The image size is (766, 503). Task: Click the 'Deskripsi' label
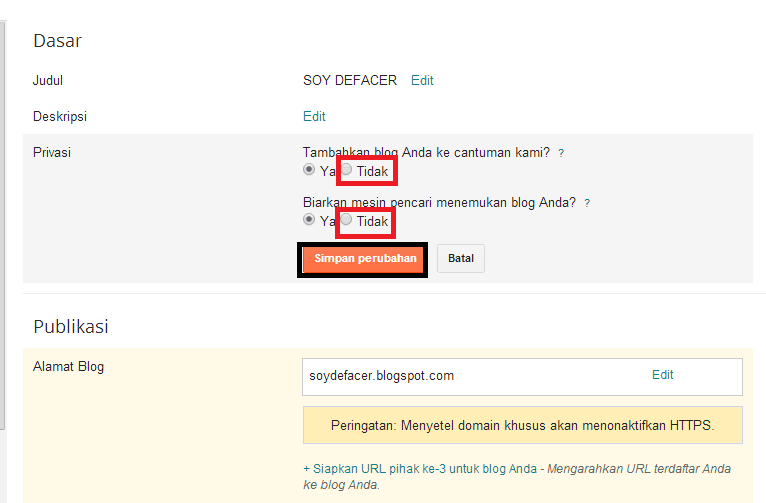[x=60, y=117]
